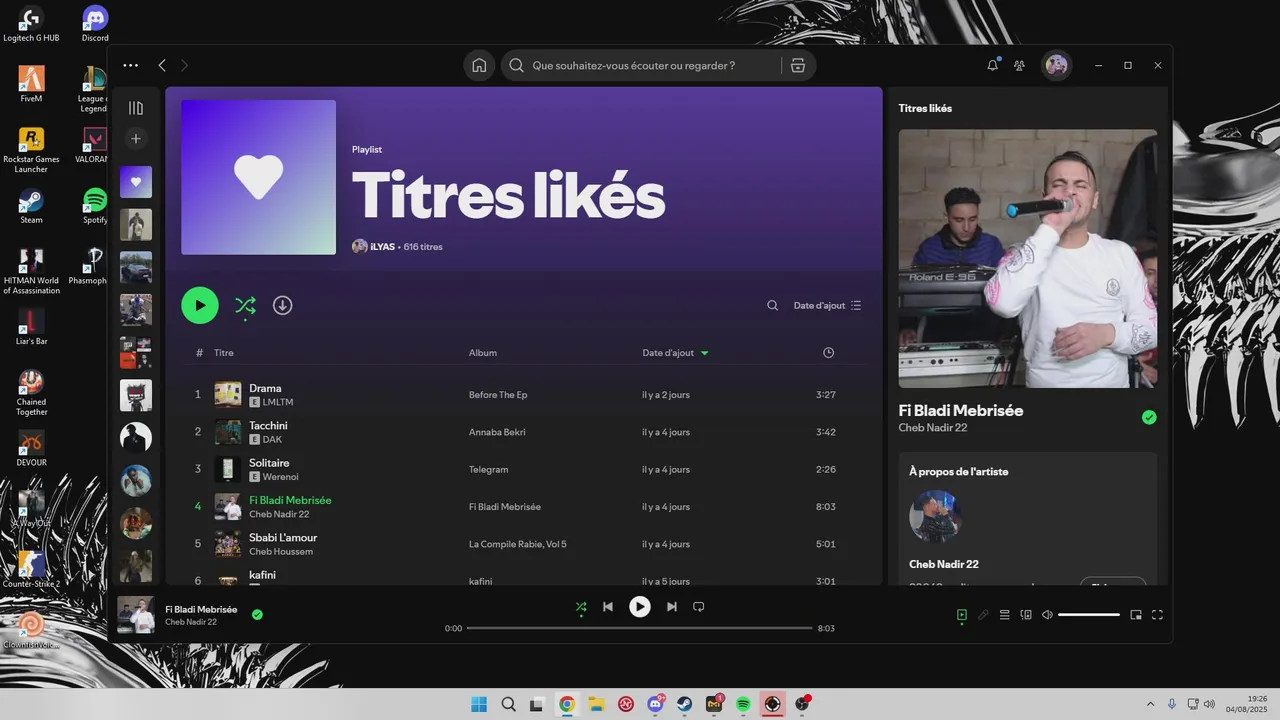Open the play queue

[1005, 615]
